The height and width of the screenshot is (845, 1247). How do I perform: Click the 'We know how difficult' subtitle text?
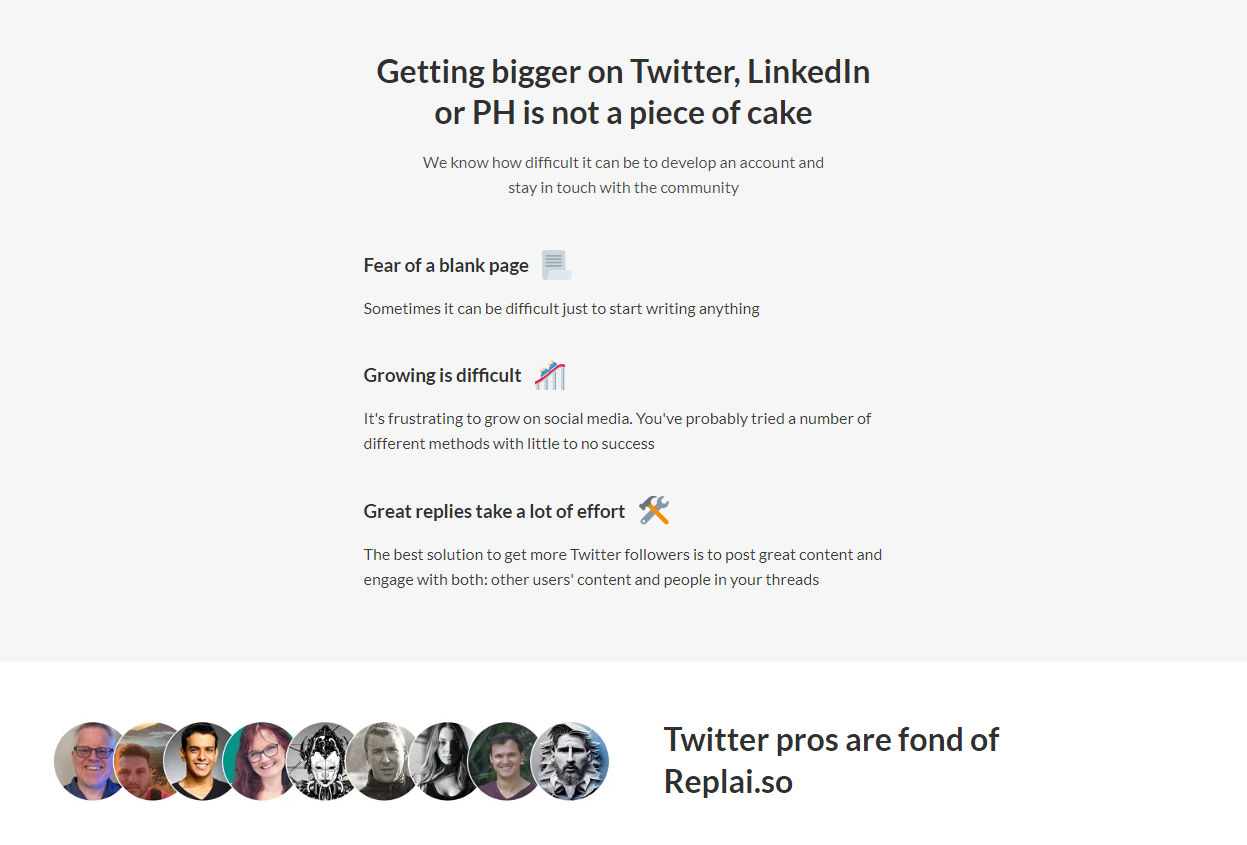tap(623, 175)
